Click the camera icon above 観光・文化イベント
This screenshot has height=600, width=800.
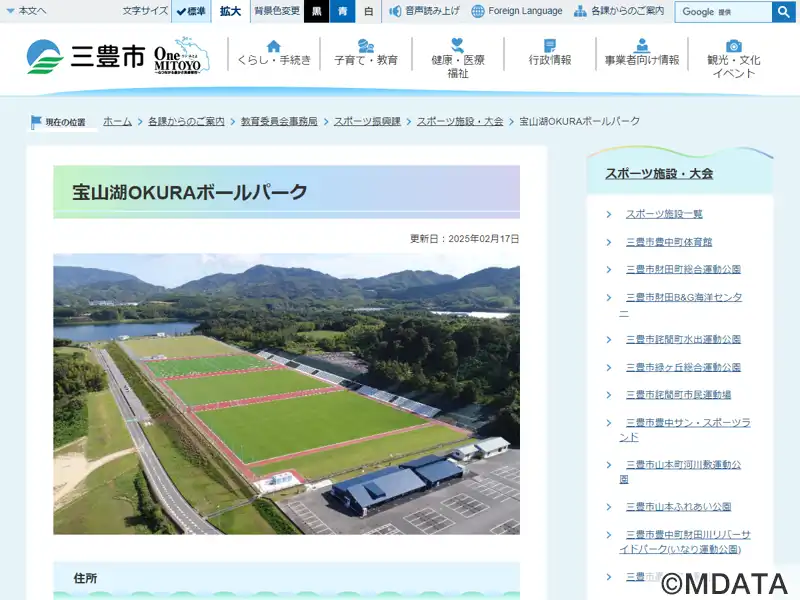pos(734,46)
